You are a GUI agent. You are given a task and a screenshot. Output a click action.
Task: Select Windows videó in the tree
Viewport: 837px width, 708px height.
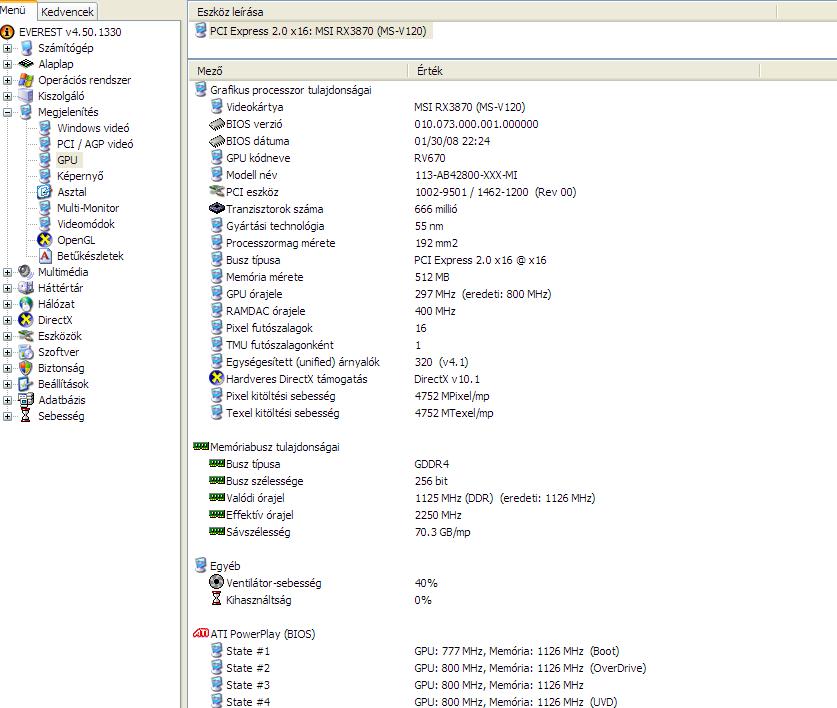[x=93, y=128]
